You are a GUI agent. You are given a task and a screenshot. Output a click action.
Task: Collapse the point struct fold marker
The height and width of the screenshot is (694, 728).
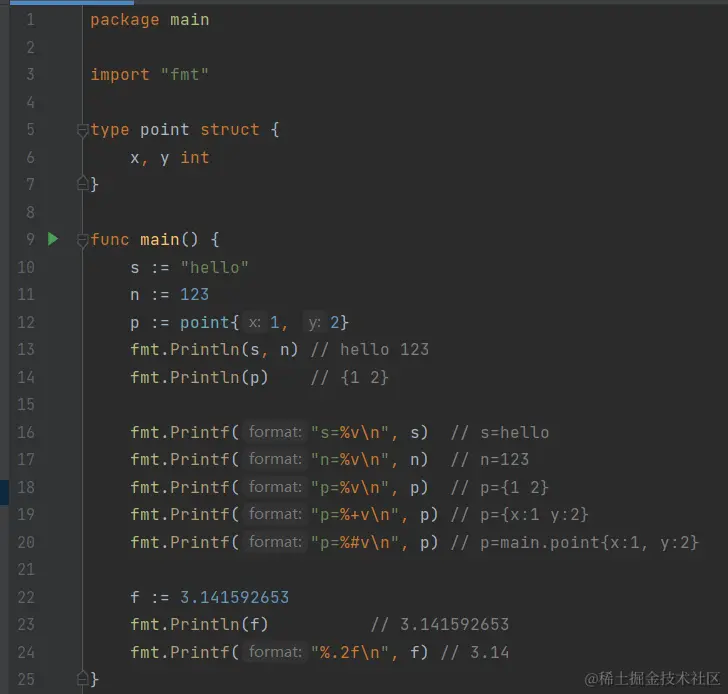[x=83, y=130]
